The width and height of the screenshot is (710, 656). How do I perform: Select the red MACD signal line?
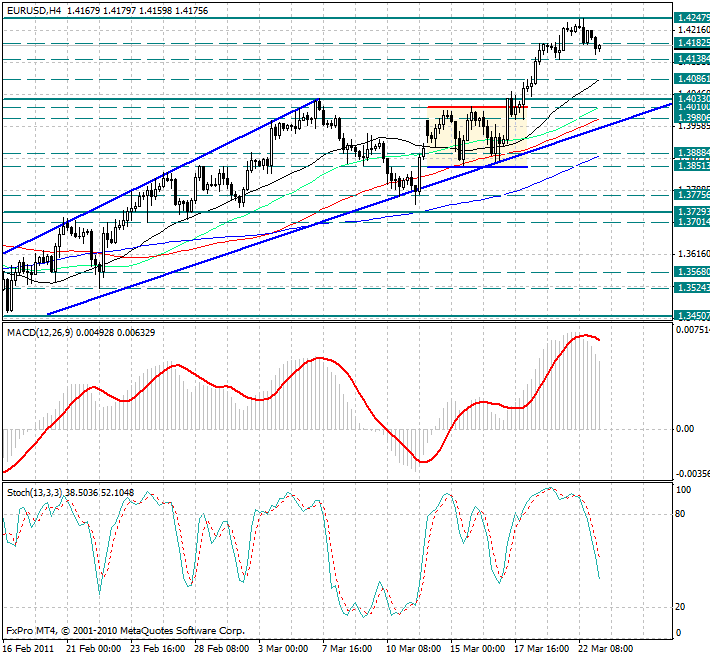pyautogui.click(x=301, y=403)
